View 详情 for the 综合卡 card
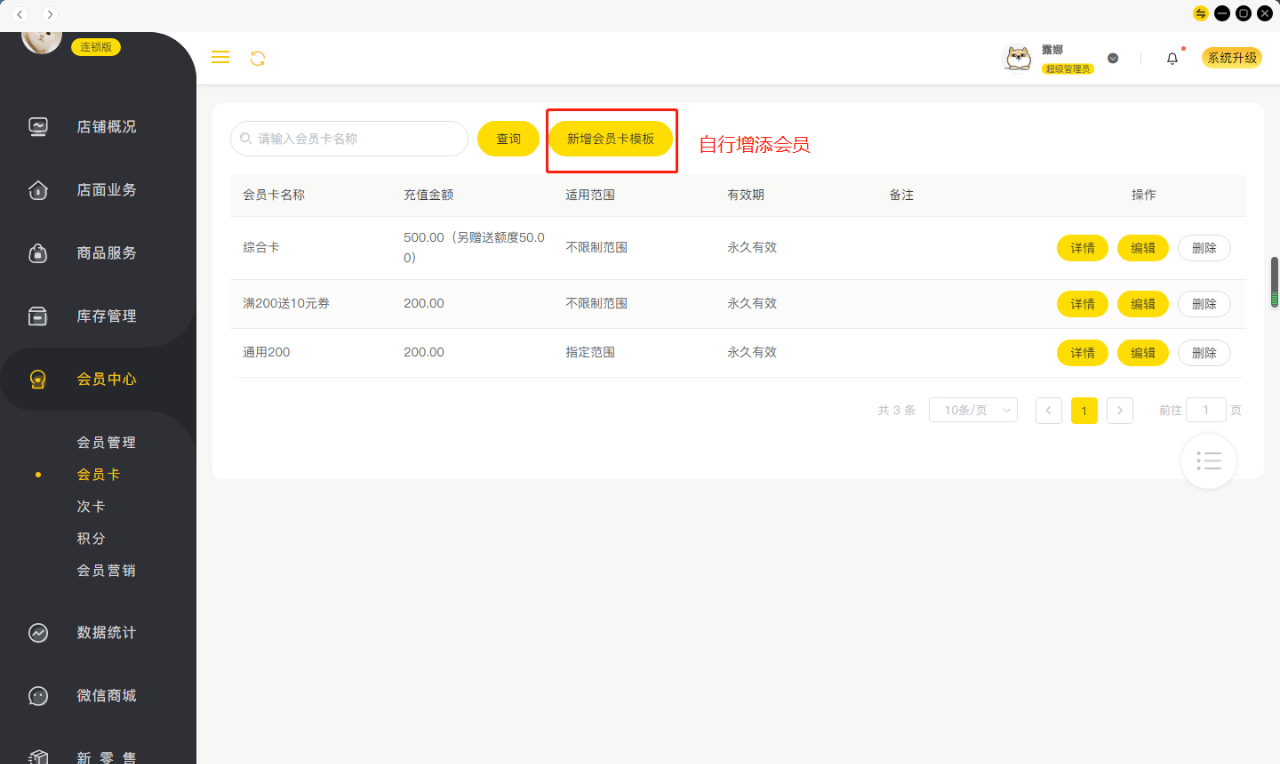The image size is (1280, 764). 1082,247
